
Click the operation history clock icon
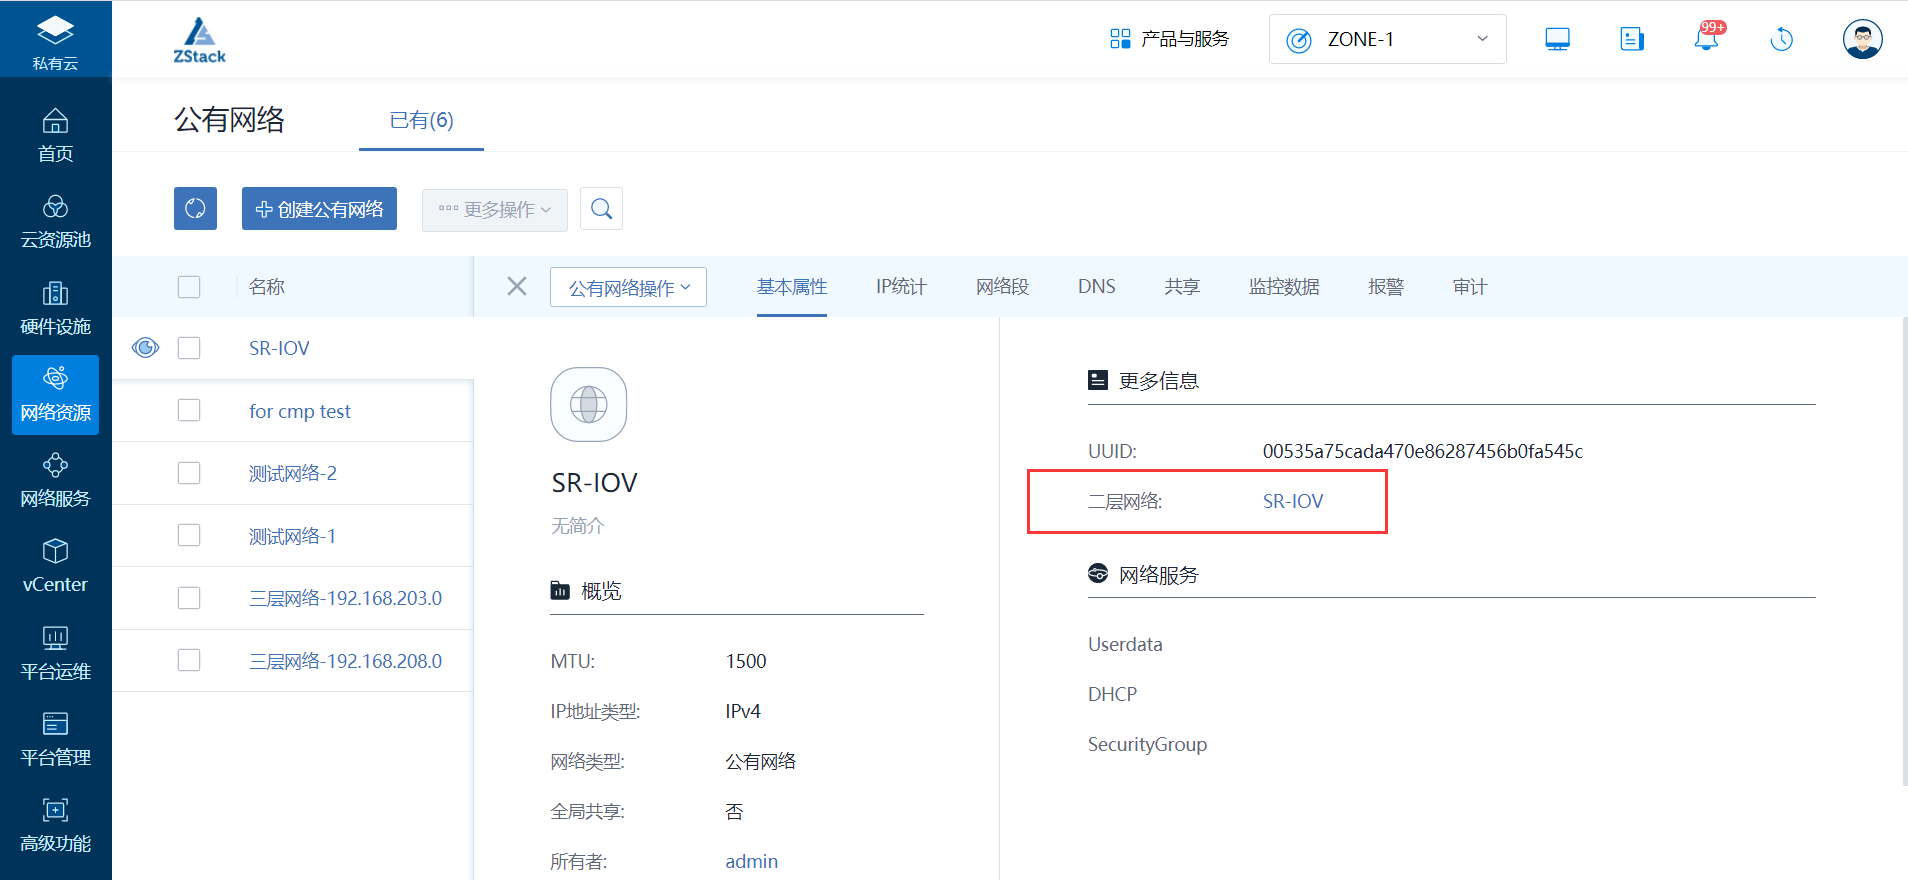(x=1781, y=39)
